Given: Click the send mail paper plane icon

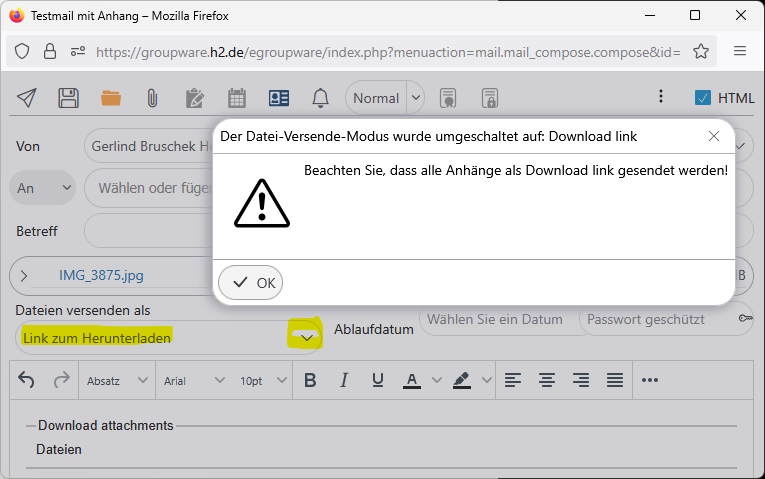Looking at the screenshot, I should click(27, 98).
